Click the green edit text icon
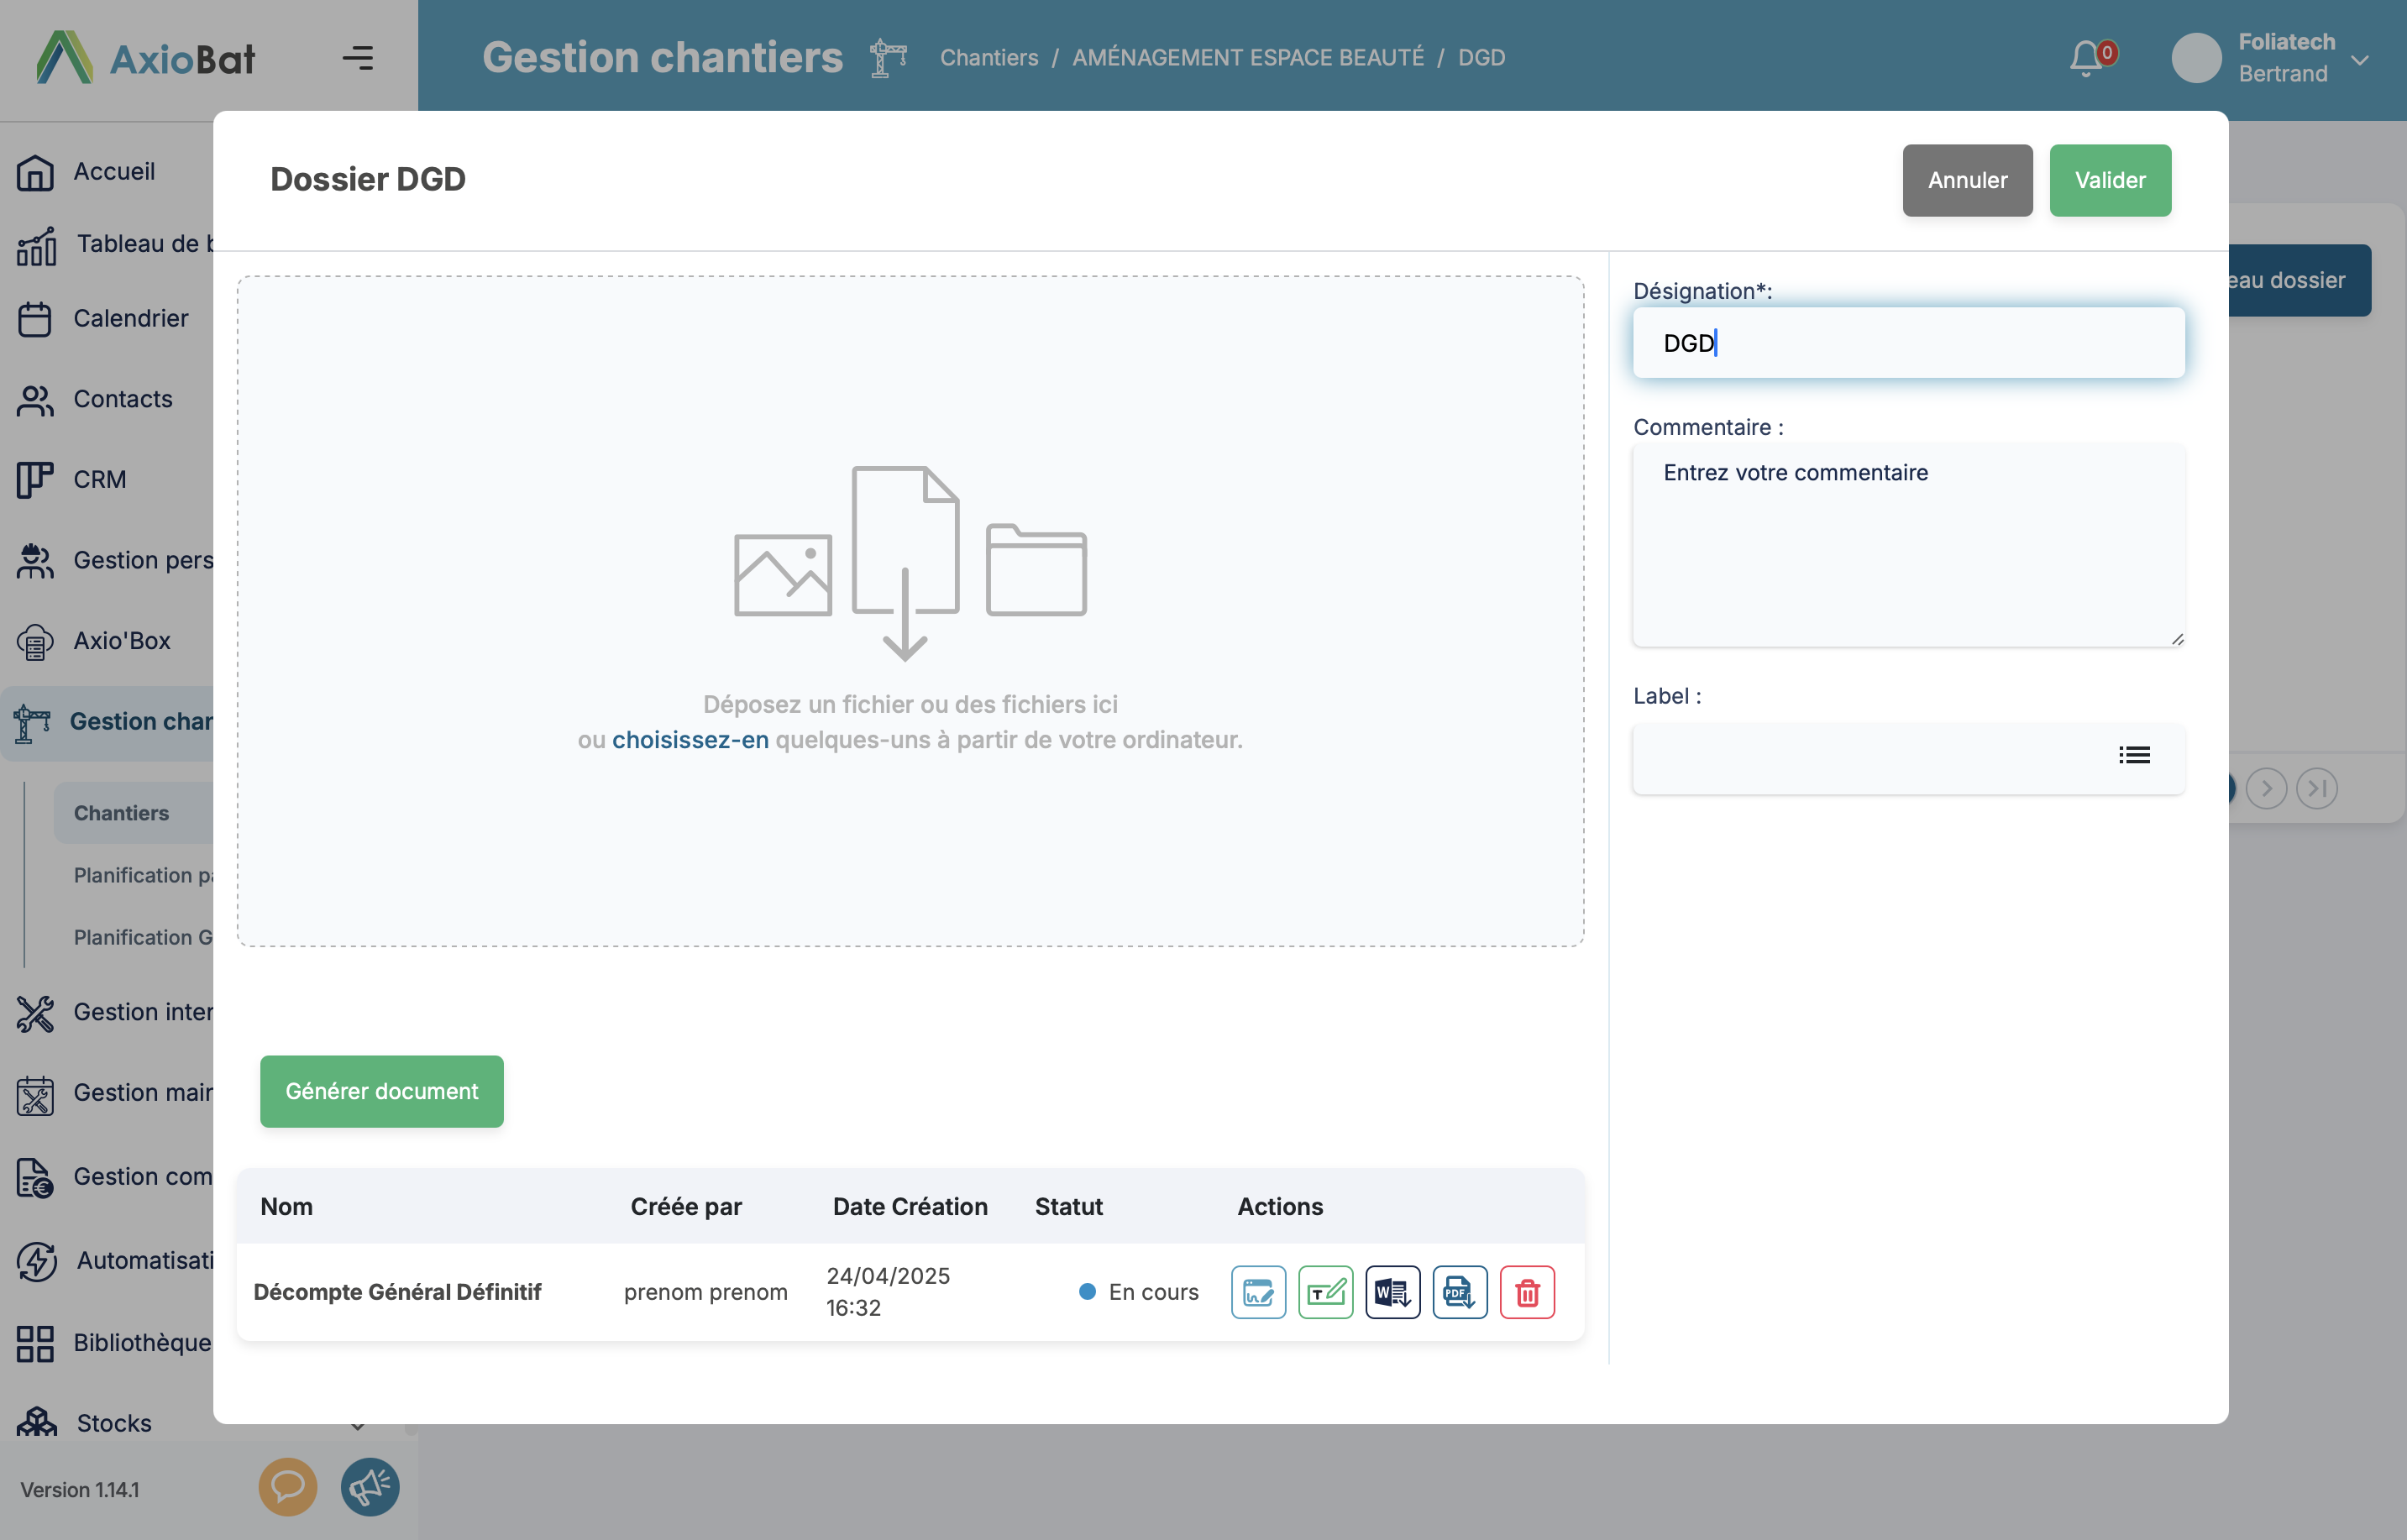Screen dimensions: 2407x1540 pyautogui.click(x=1325, y=1292)
